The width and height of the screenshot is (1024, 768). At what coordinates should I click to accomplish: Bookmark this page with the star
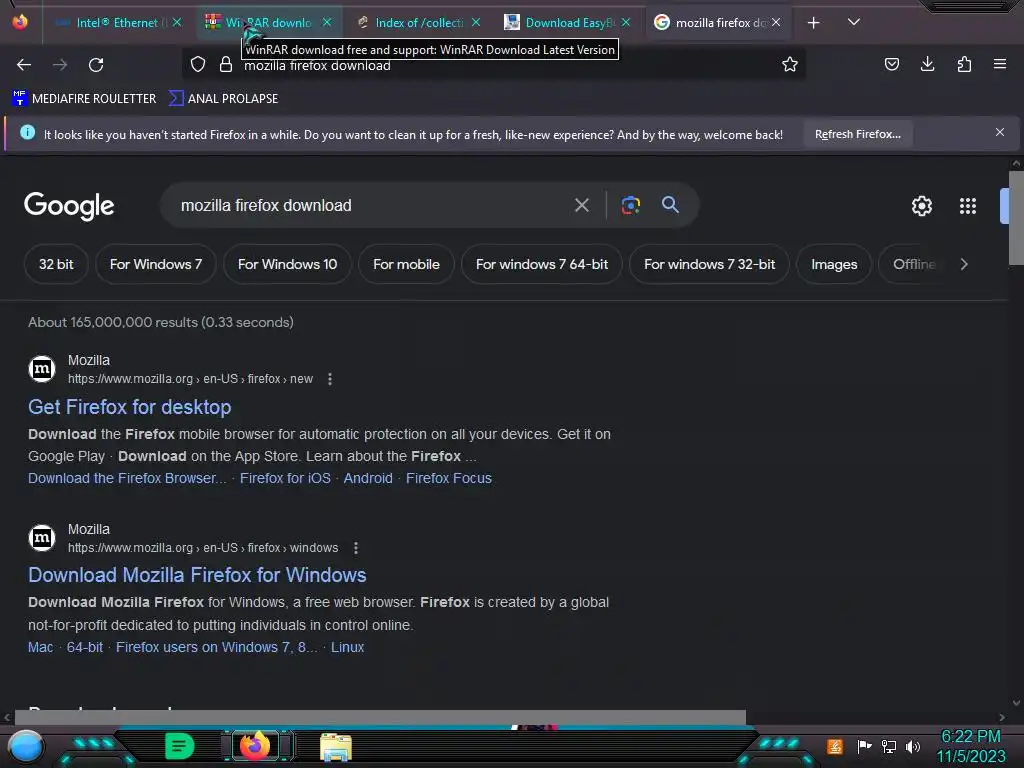(790, 64)
